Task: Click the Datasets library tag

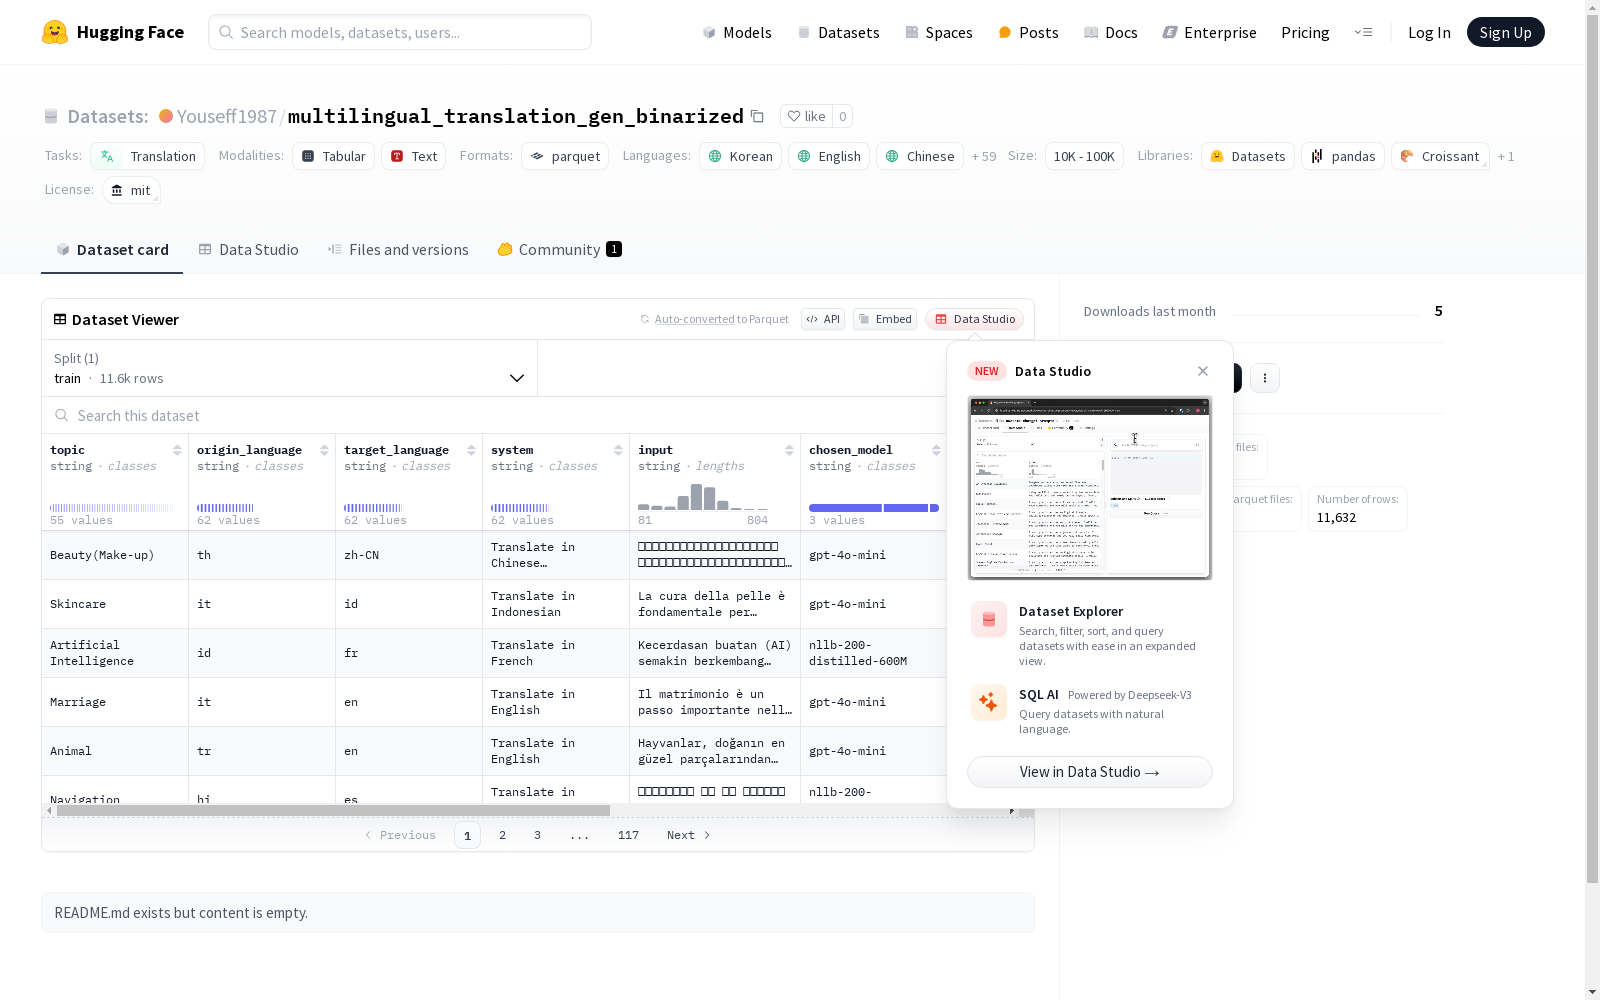Action: click(1248, 156)
